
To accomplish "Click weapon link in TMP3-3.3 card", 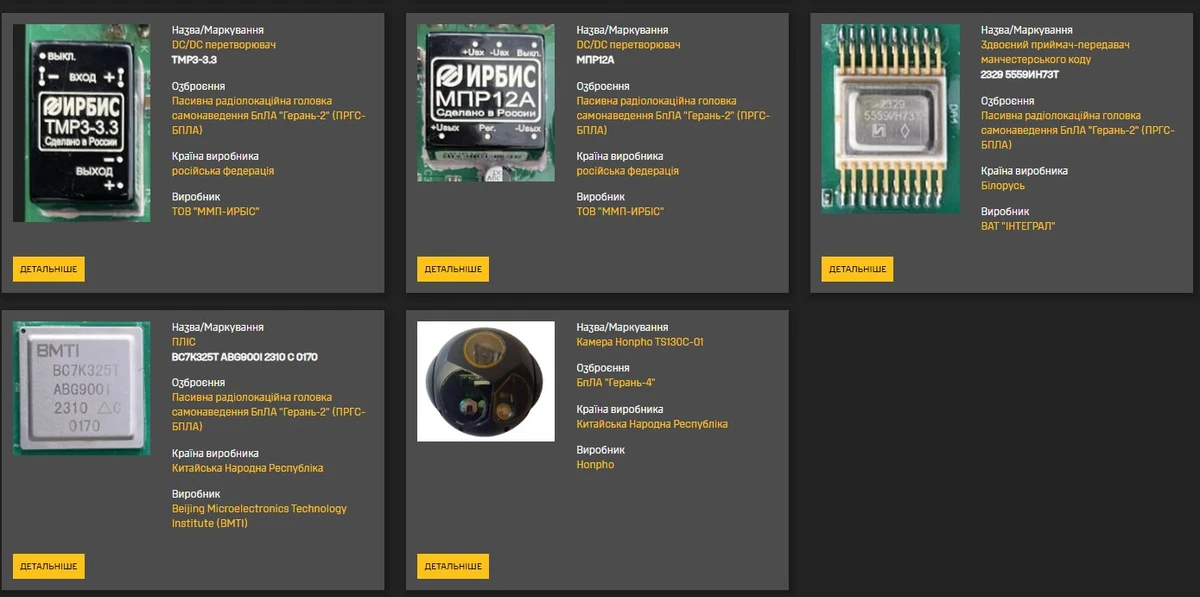I will [x=269, y=115].
